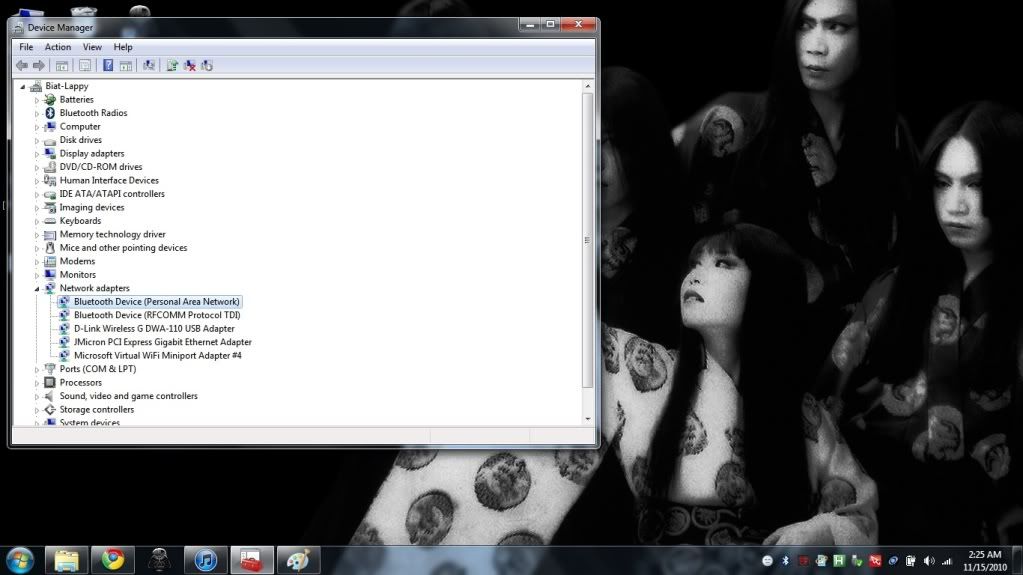Image resolution: width=1023 pixels, height=575 pixels.
Task: Expand the Display adapters category
Action: pos(37,154)
